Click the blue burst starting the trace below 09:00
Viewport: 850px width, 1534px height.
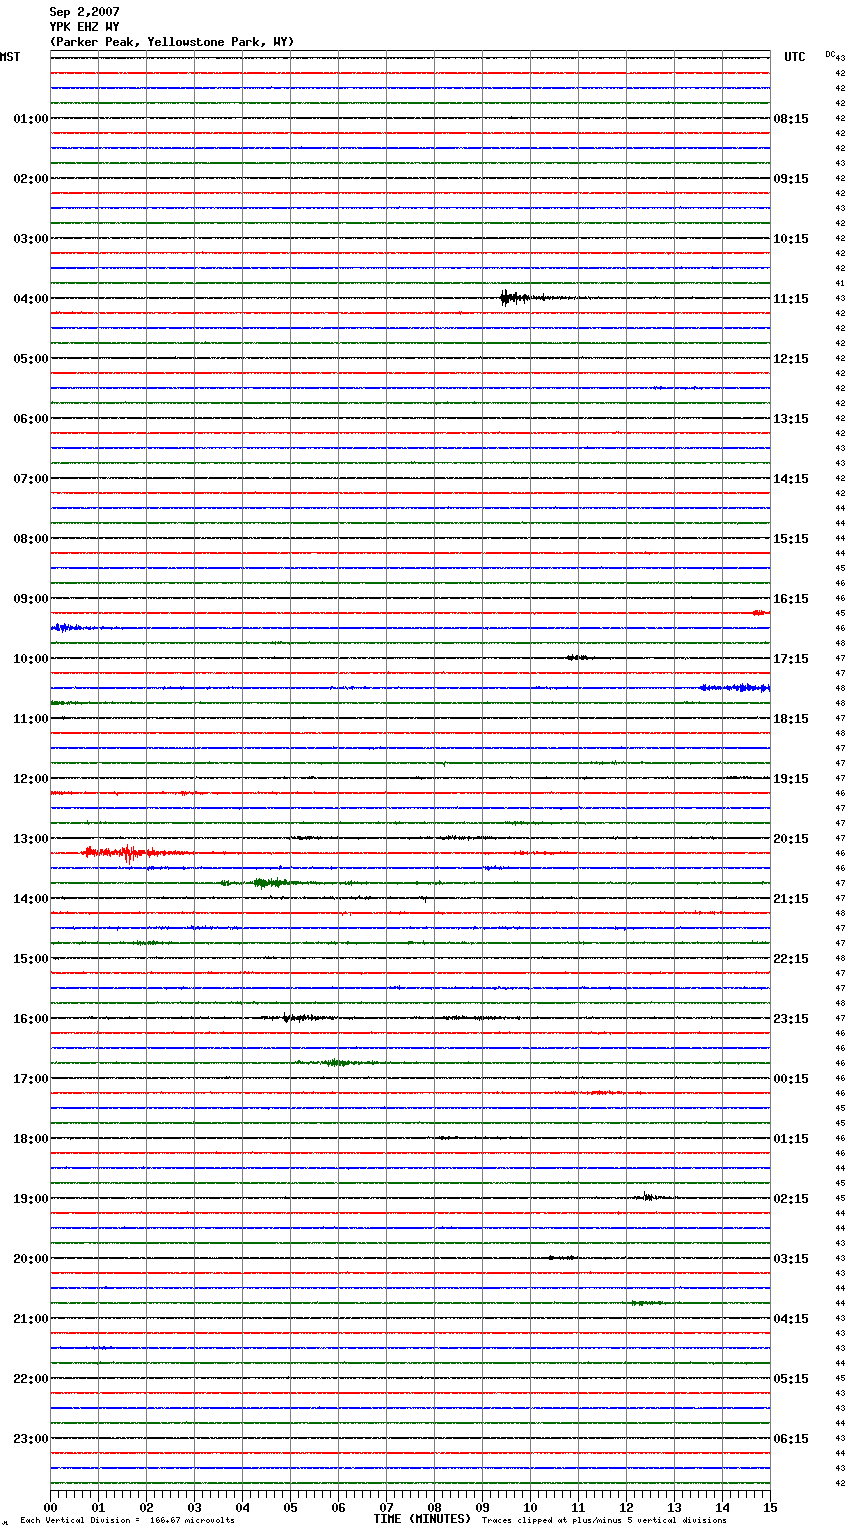[70, 628]
